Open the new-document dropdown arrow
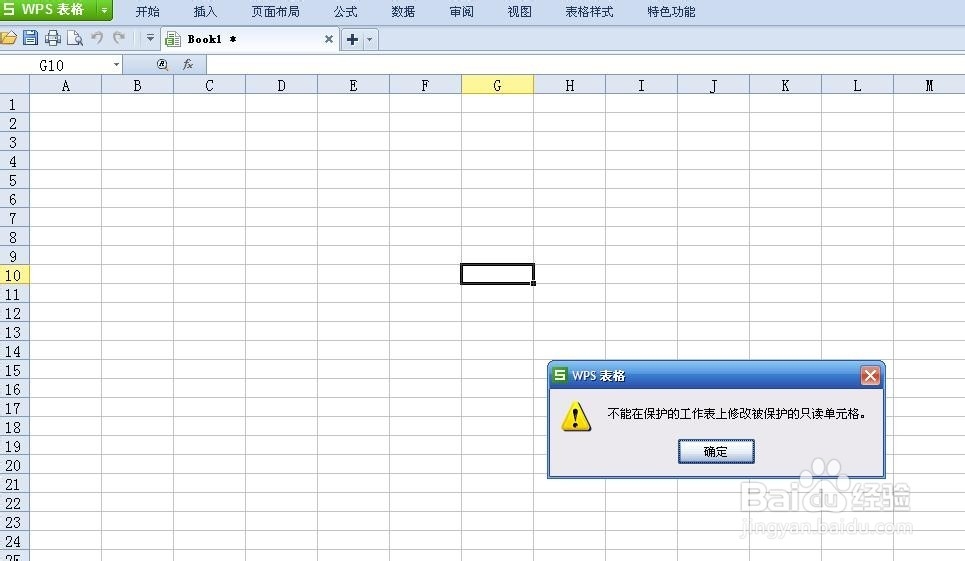The width and height of the screenshot is (965, 561). tap(370, 39)
